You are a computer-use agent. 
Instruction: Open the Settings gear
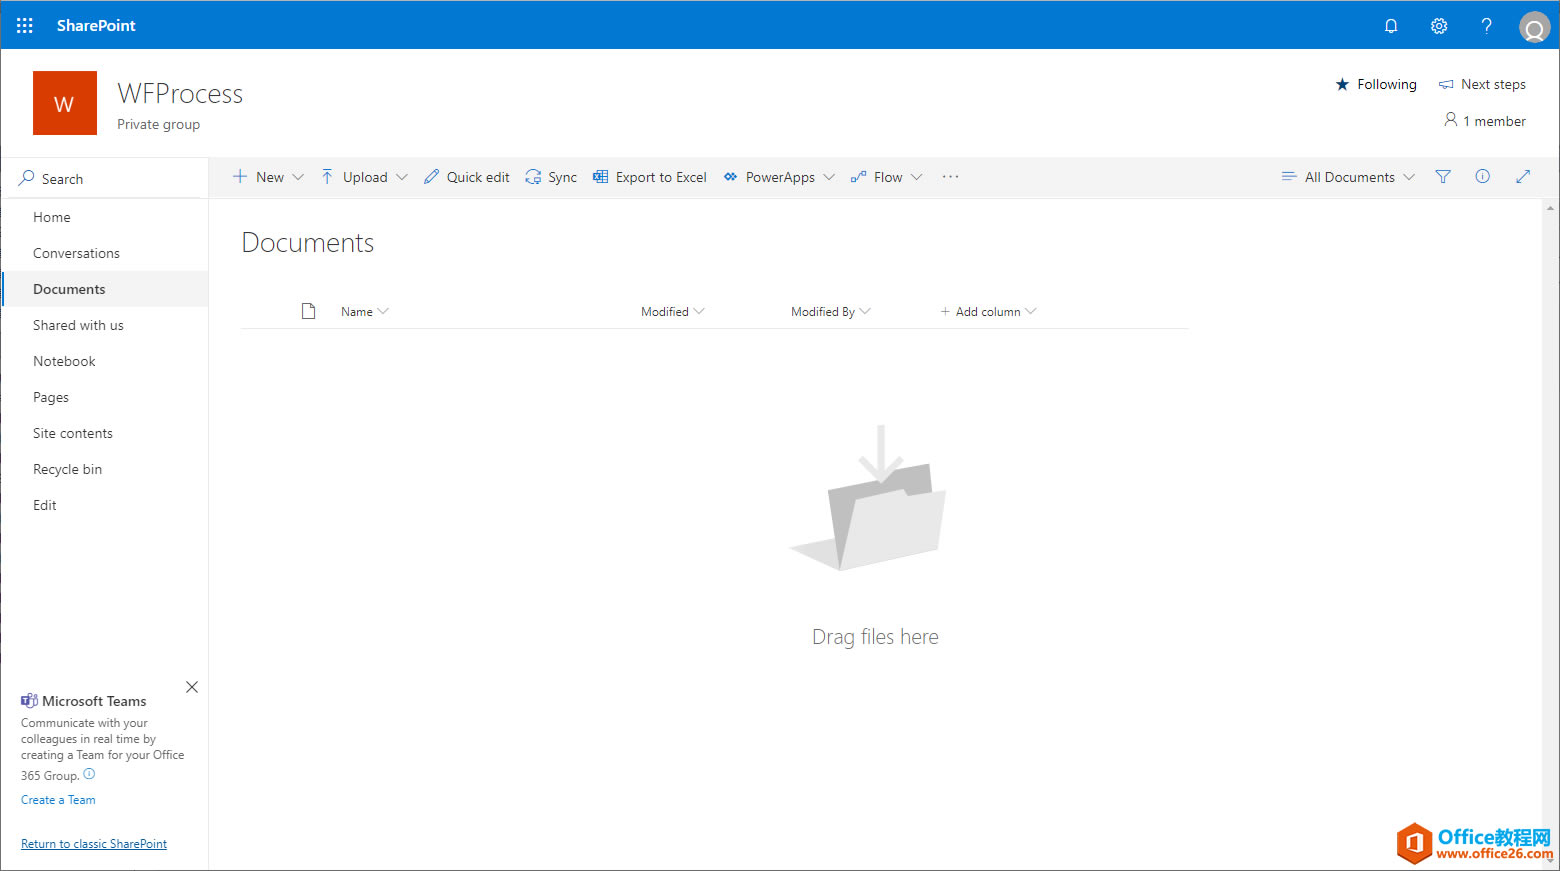click(x=1439, y=25)
